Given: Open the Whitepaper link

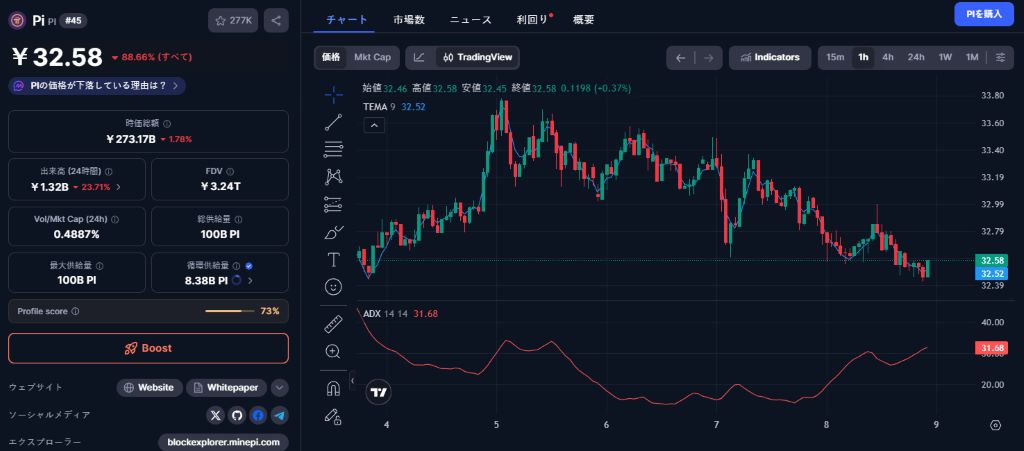Looking at the screenshot, I should click(x=227, y=388).
